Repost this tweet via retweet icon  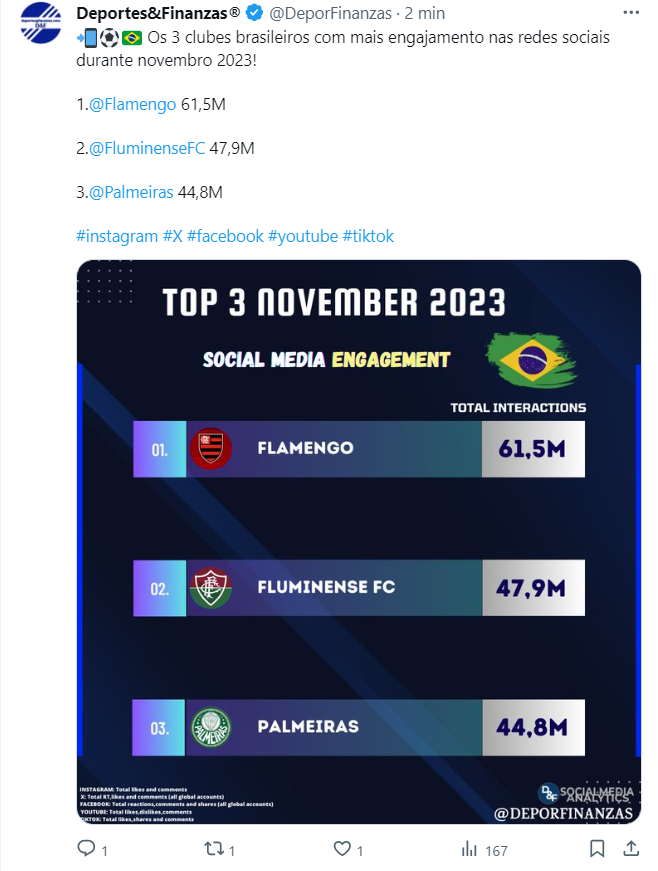pos(214,848)
